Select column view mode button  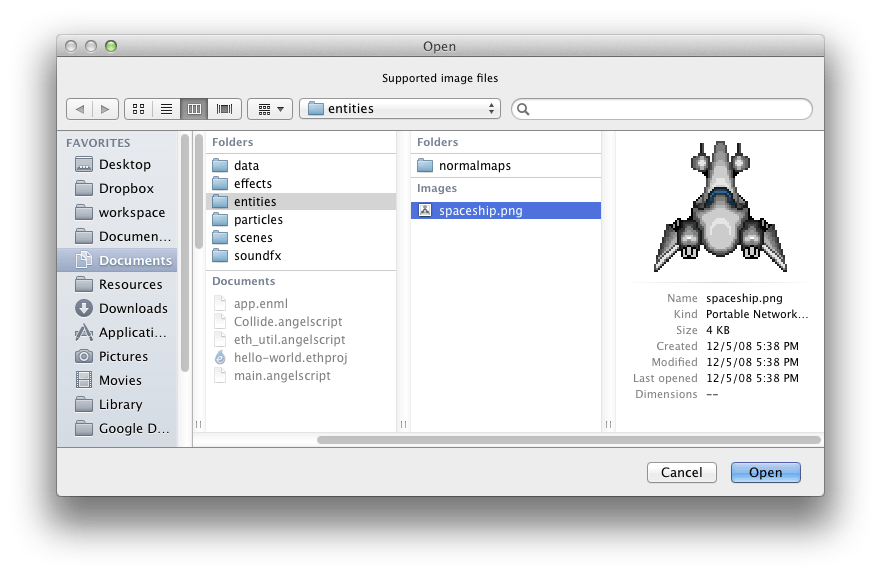point(195,108)
